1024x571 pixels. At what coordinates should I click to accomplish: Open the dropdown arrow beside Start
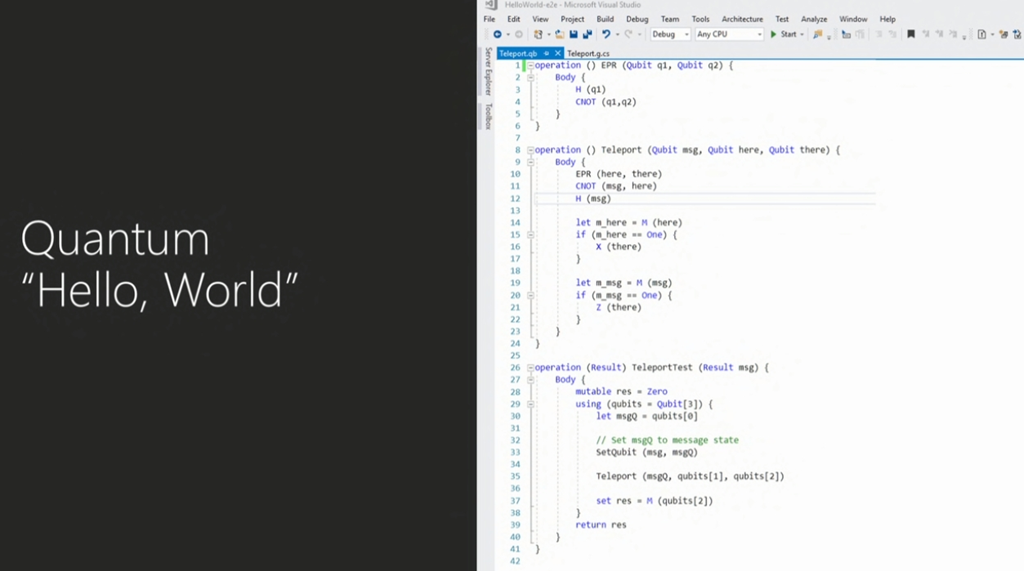pos(802,35)
